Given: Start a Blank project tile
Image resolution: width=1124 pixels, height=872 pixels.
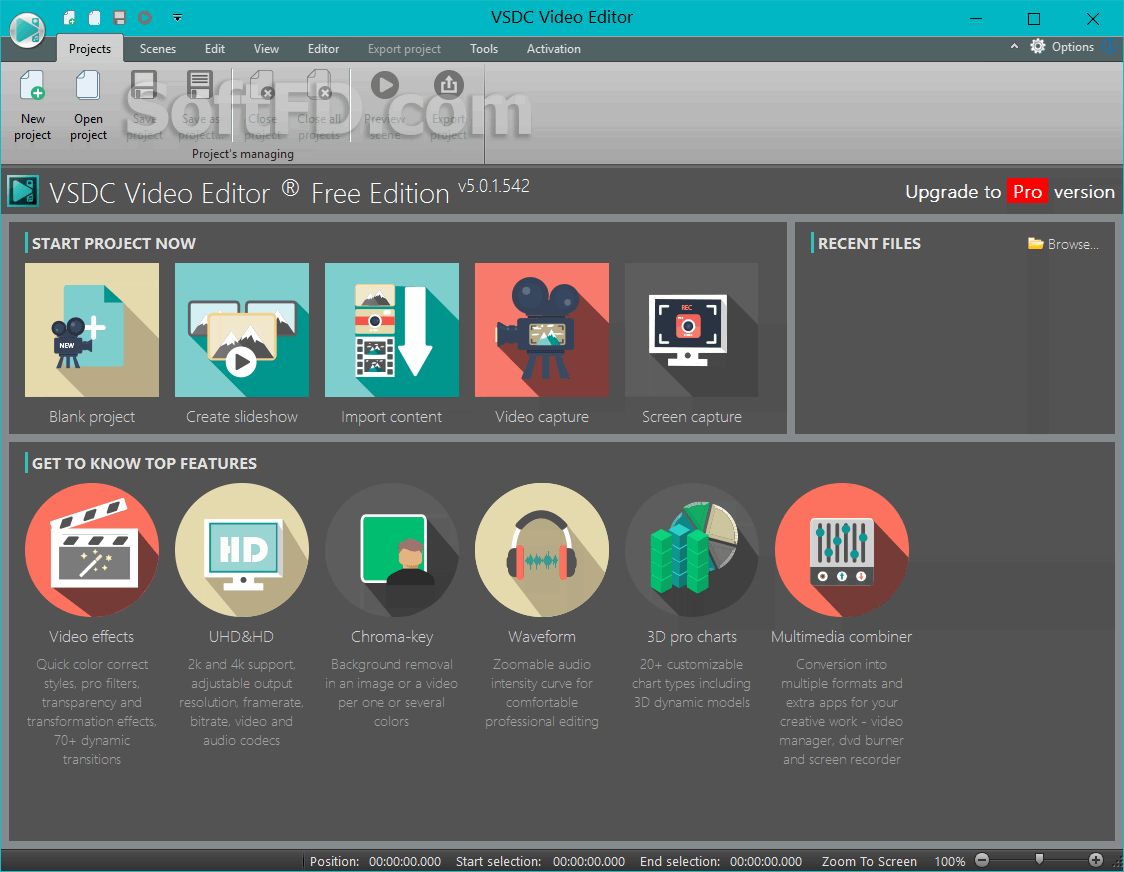Looking at the screenshot, I should click(92, 330).
